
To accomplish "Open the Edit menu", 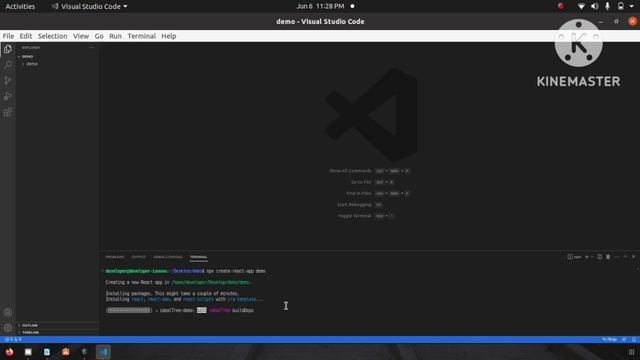I will 26,36.
